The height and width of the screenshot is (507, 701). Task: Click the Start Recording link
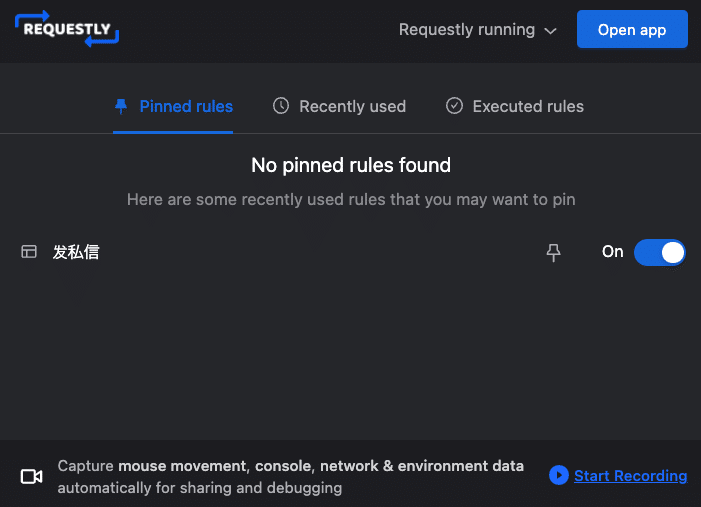coord(630,476)
